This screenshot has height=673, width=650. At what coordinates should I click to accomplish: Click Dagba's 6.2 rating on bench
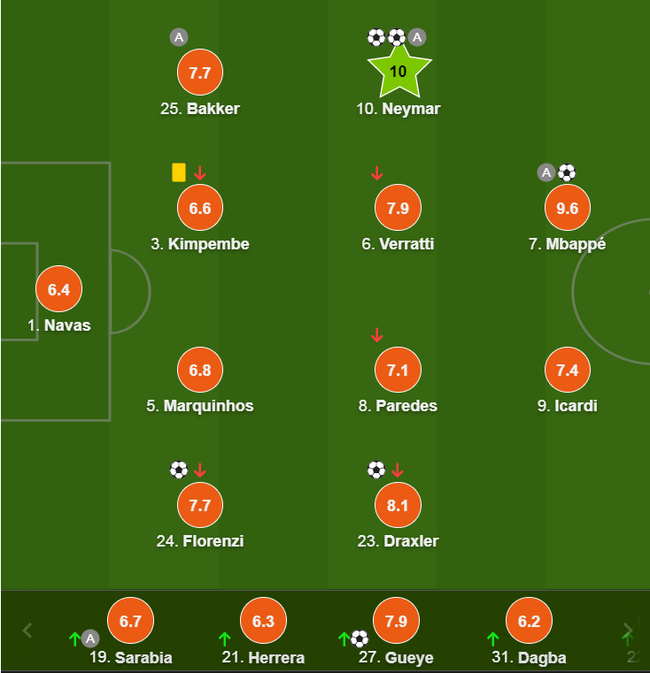(x=529, y=621)
